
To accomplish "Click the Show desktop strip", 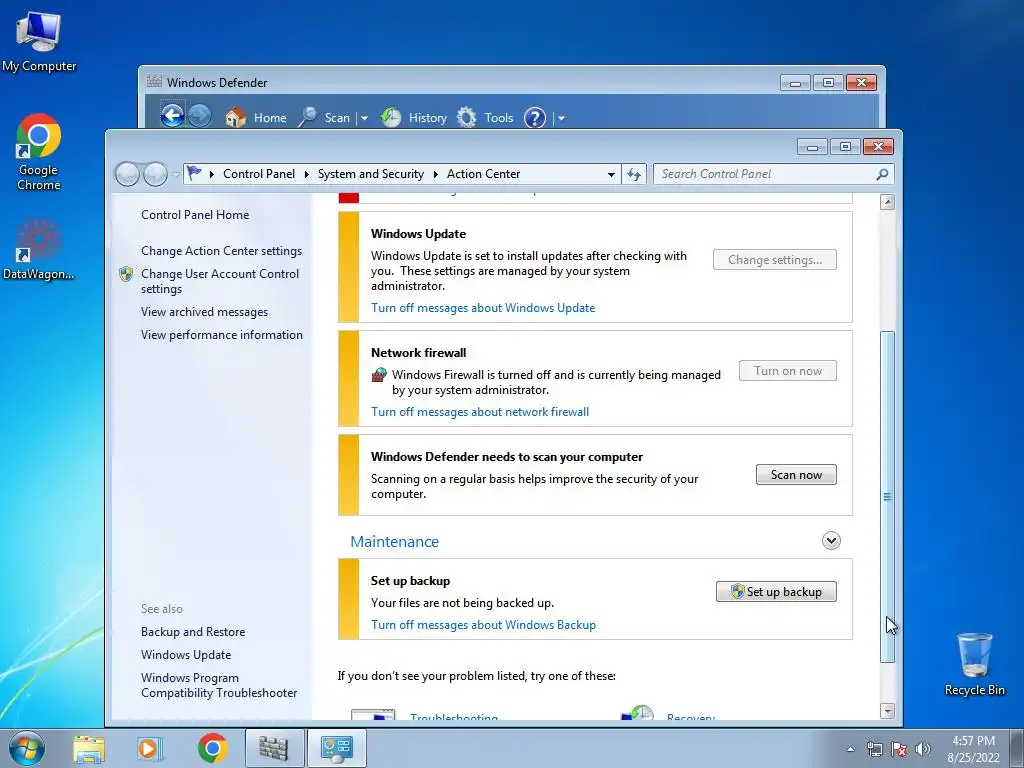I will [1016, 748].
